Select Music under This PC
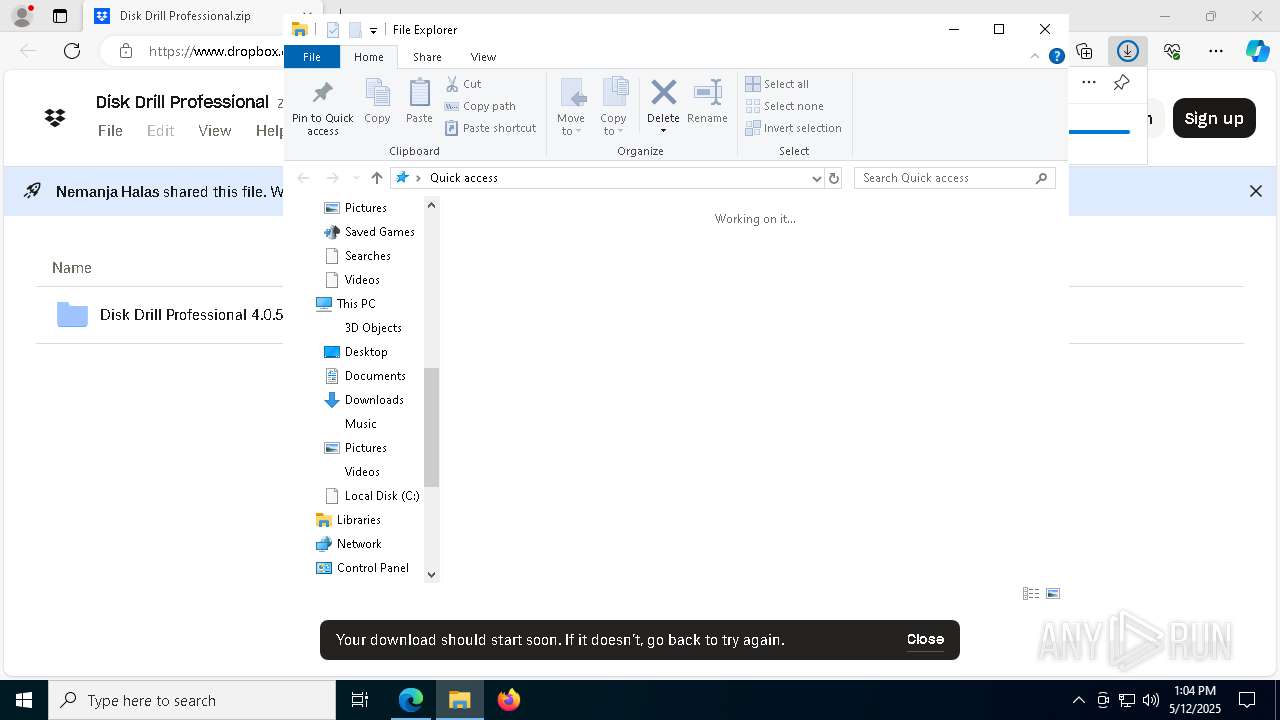Screen dimensions: 1280x720 [x=360, y=424]
